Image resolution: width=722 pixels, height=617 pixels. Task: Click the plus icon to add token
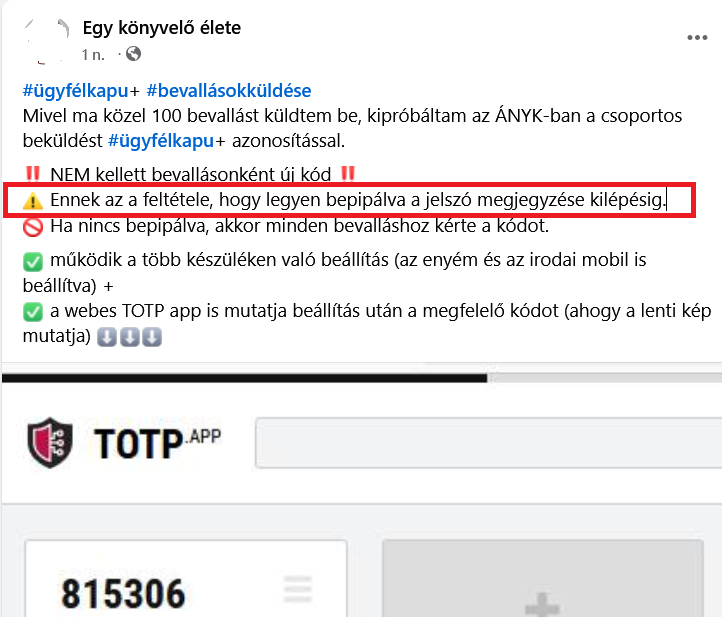pos(542,604)
